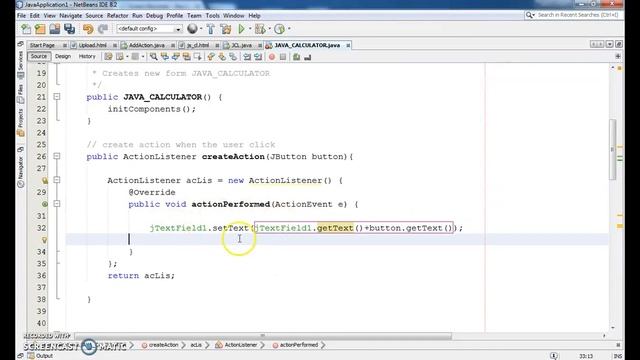Click the Comment editor icon
The height and width of the screenshot is (360, 640).
click(297, 57)
